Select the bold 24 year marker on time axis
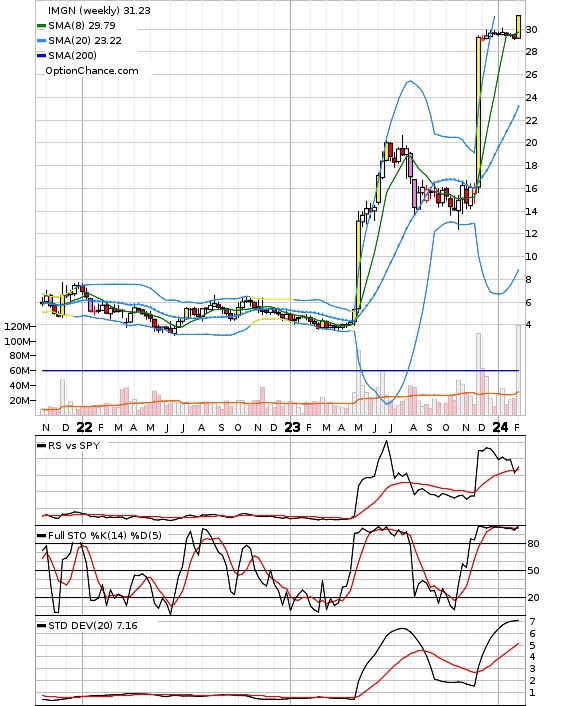The width and height of the screenshot is (566, 706). (500, 427)
